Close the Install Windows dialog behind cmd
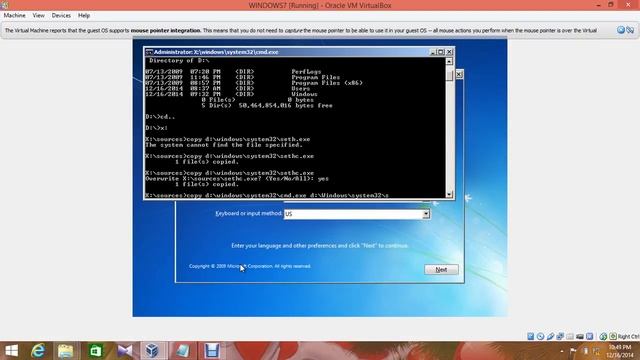This screenshot has height=360, width=640. pyautogui.click(x=459, y=74)
